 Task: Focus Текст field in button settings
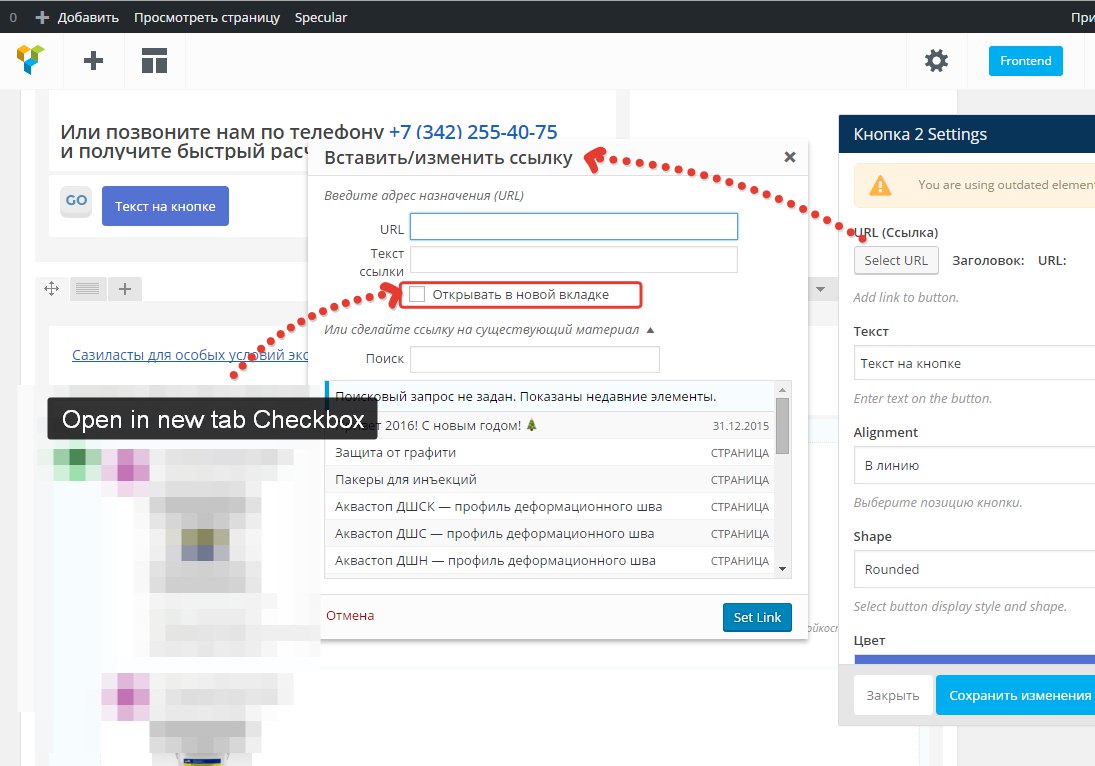tap(974, 363)
